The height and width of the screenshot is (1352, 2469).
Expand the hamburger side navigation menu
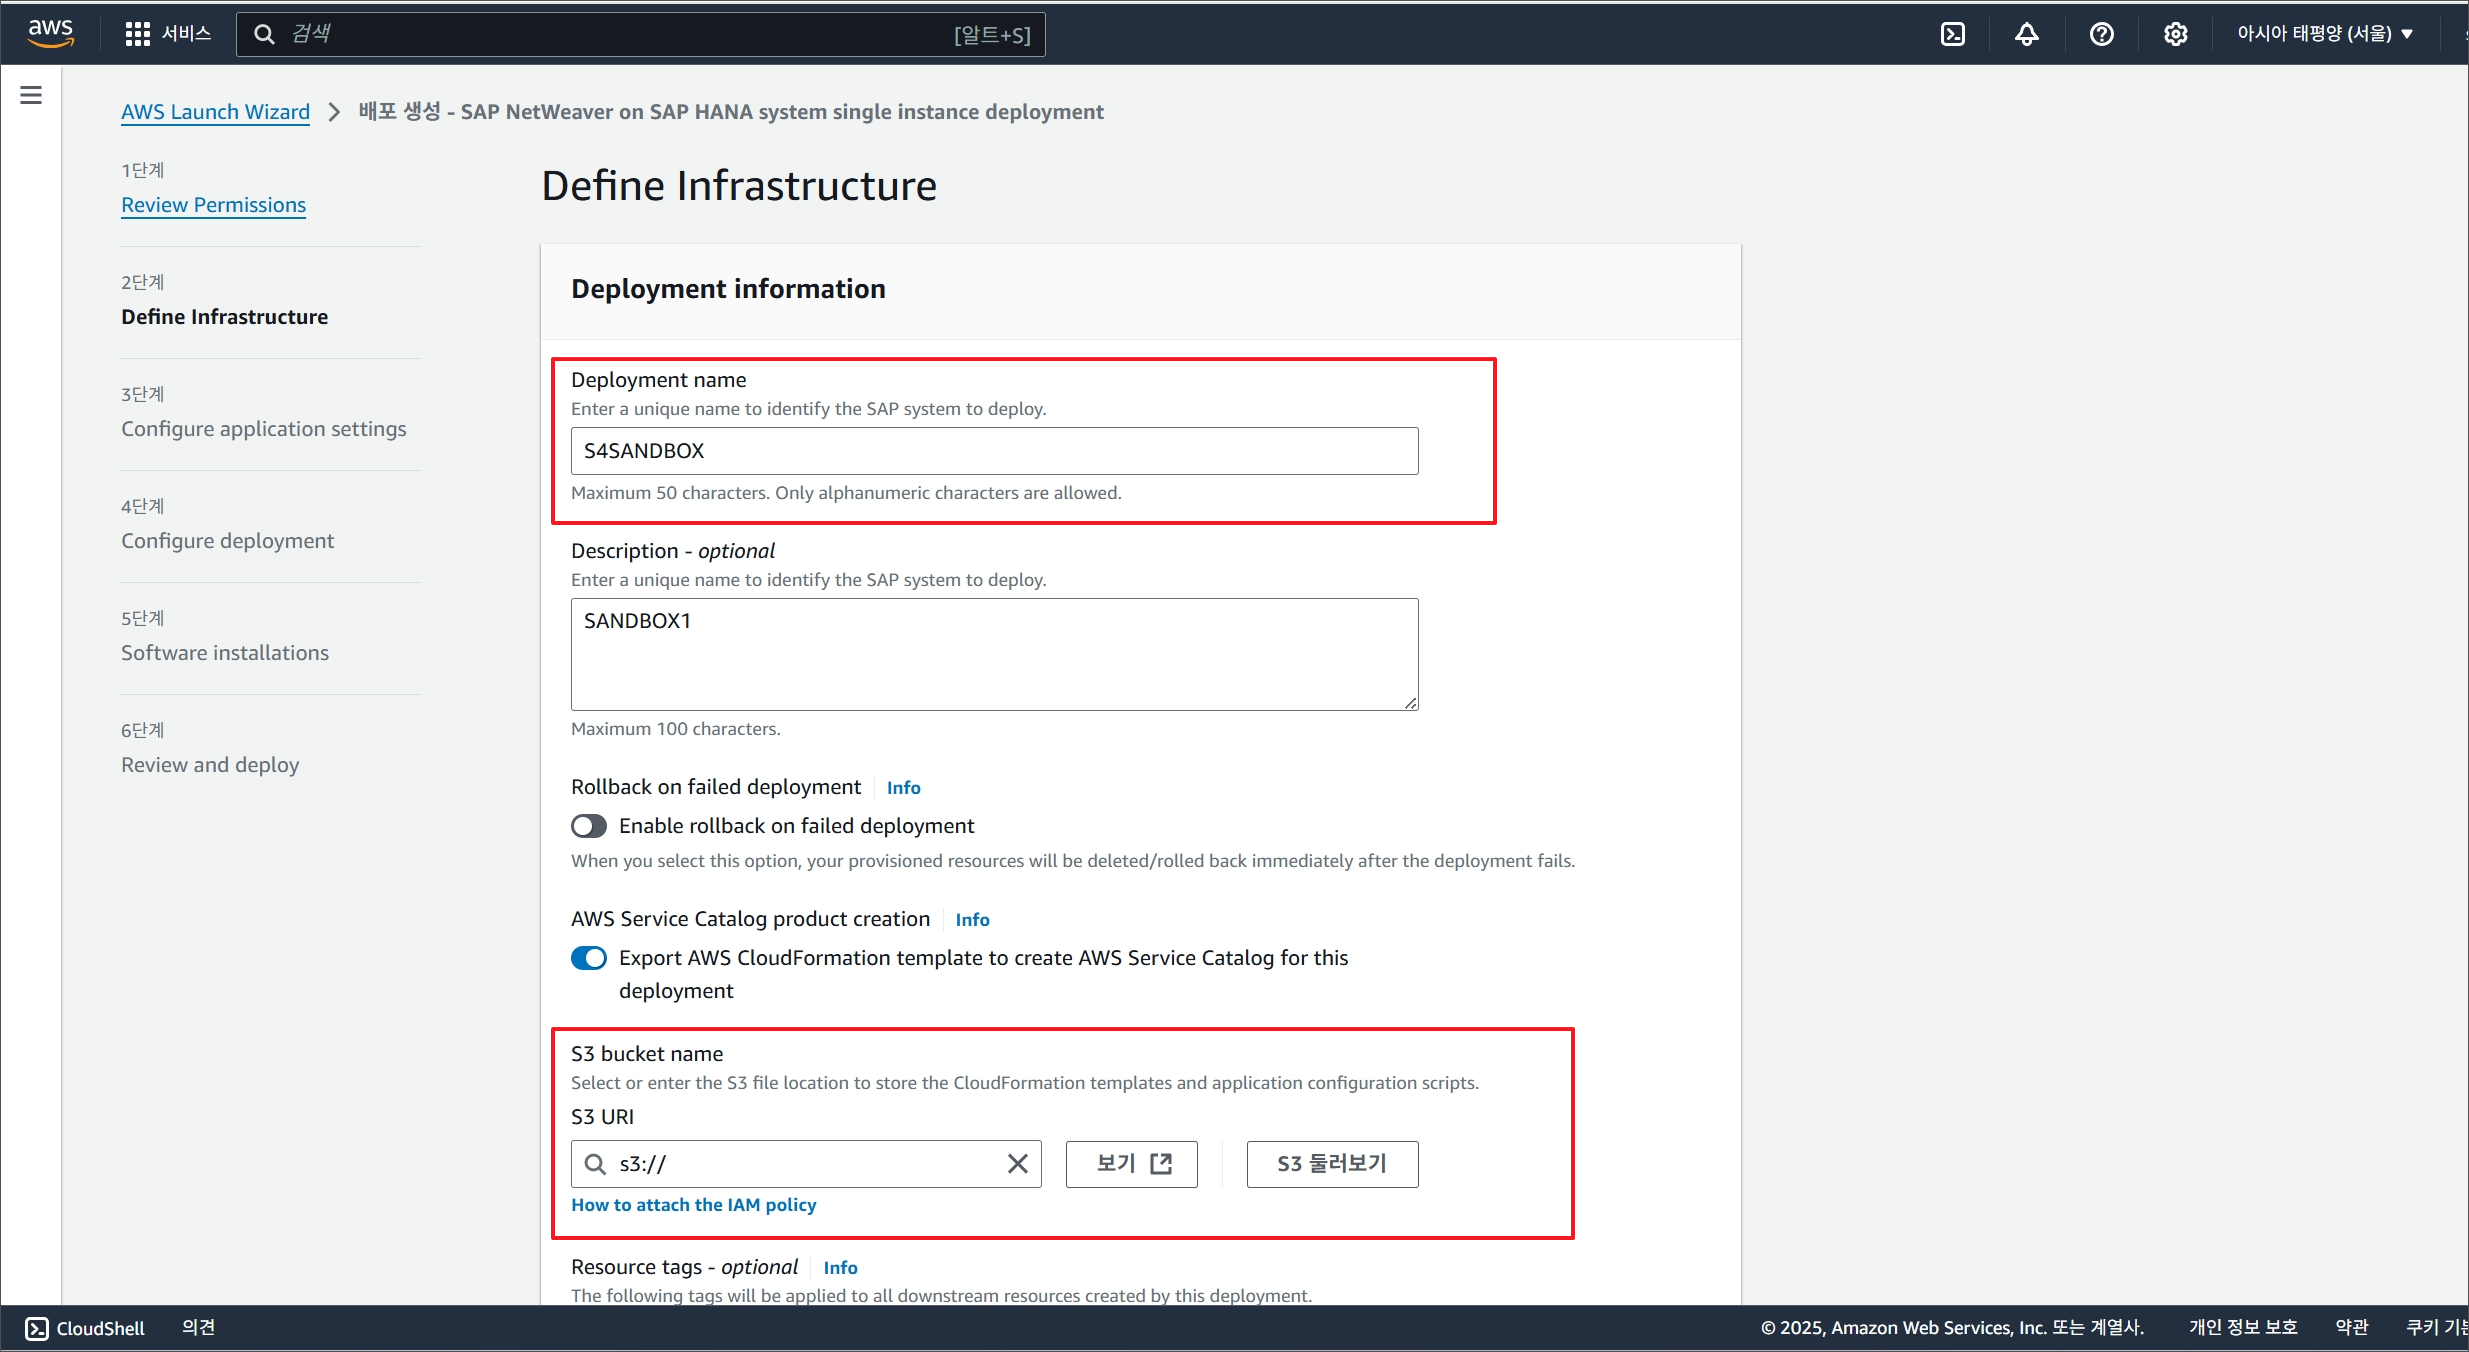(x=31, y=95)
